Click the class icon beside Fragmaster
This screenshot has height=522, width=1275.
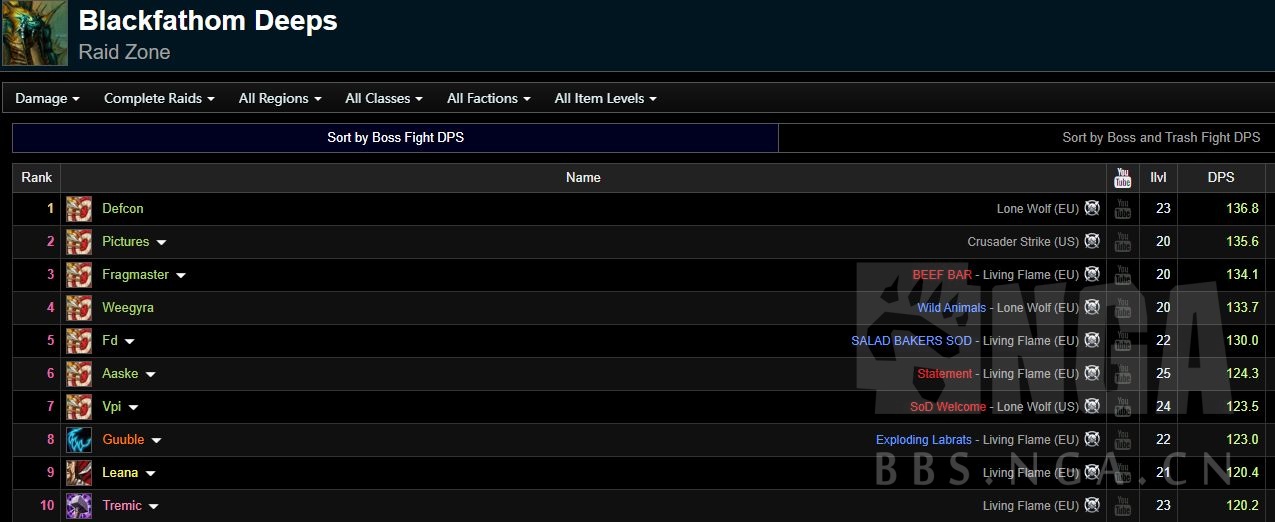click(x=79, y=275)
